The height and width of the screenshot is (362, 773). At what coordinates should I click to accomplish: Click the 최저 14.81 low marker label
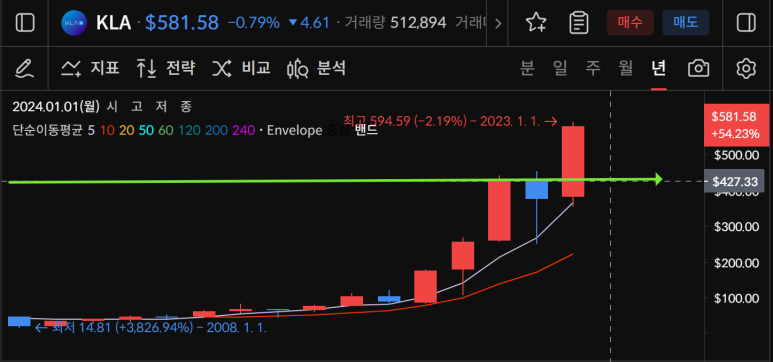[151, 327]
